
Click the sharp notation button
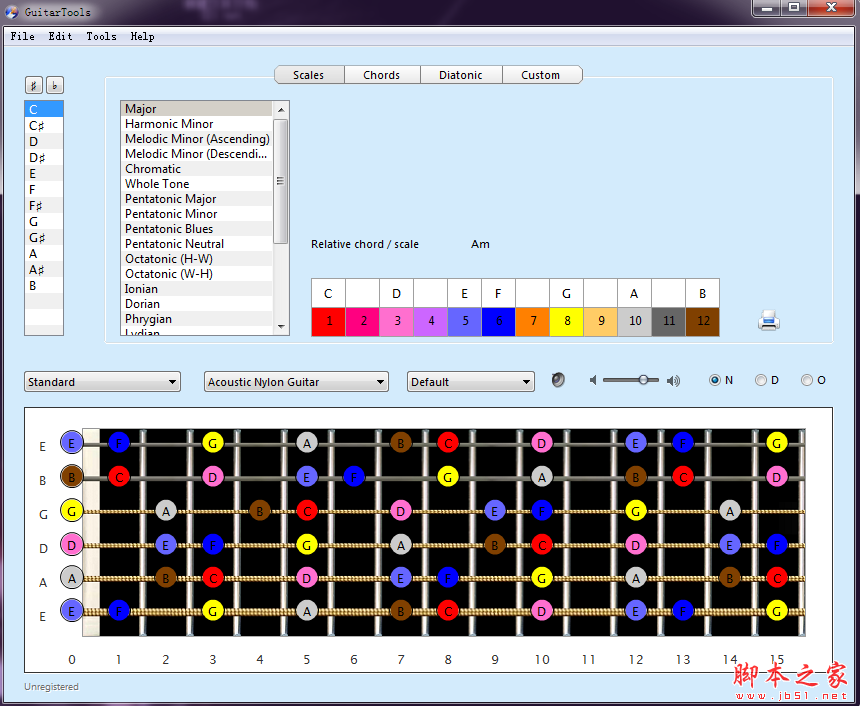(x=34, y=85)
